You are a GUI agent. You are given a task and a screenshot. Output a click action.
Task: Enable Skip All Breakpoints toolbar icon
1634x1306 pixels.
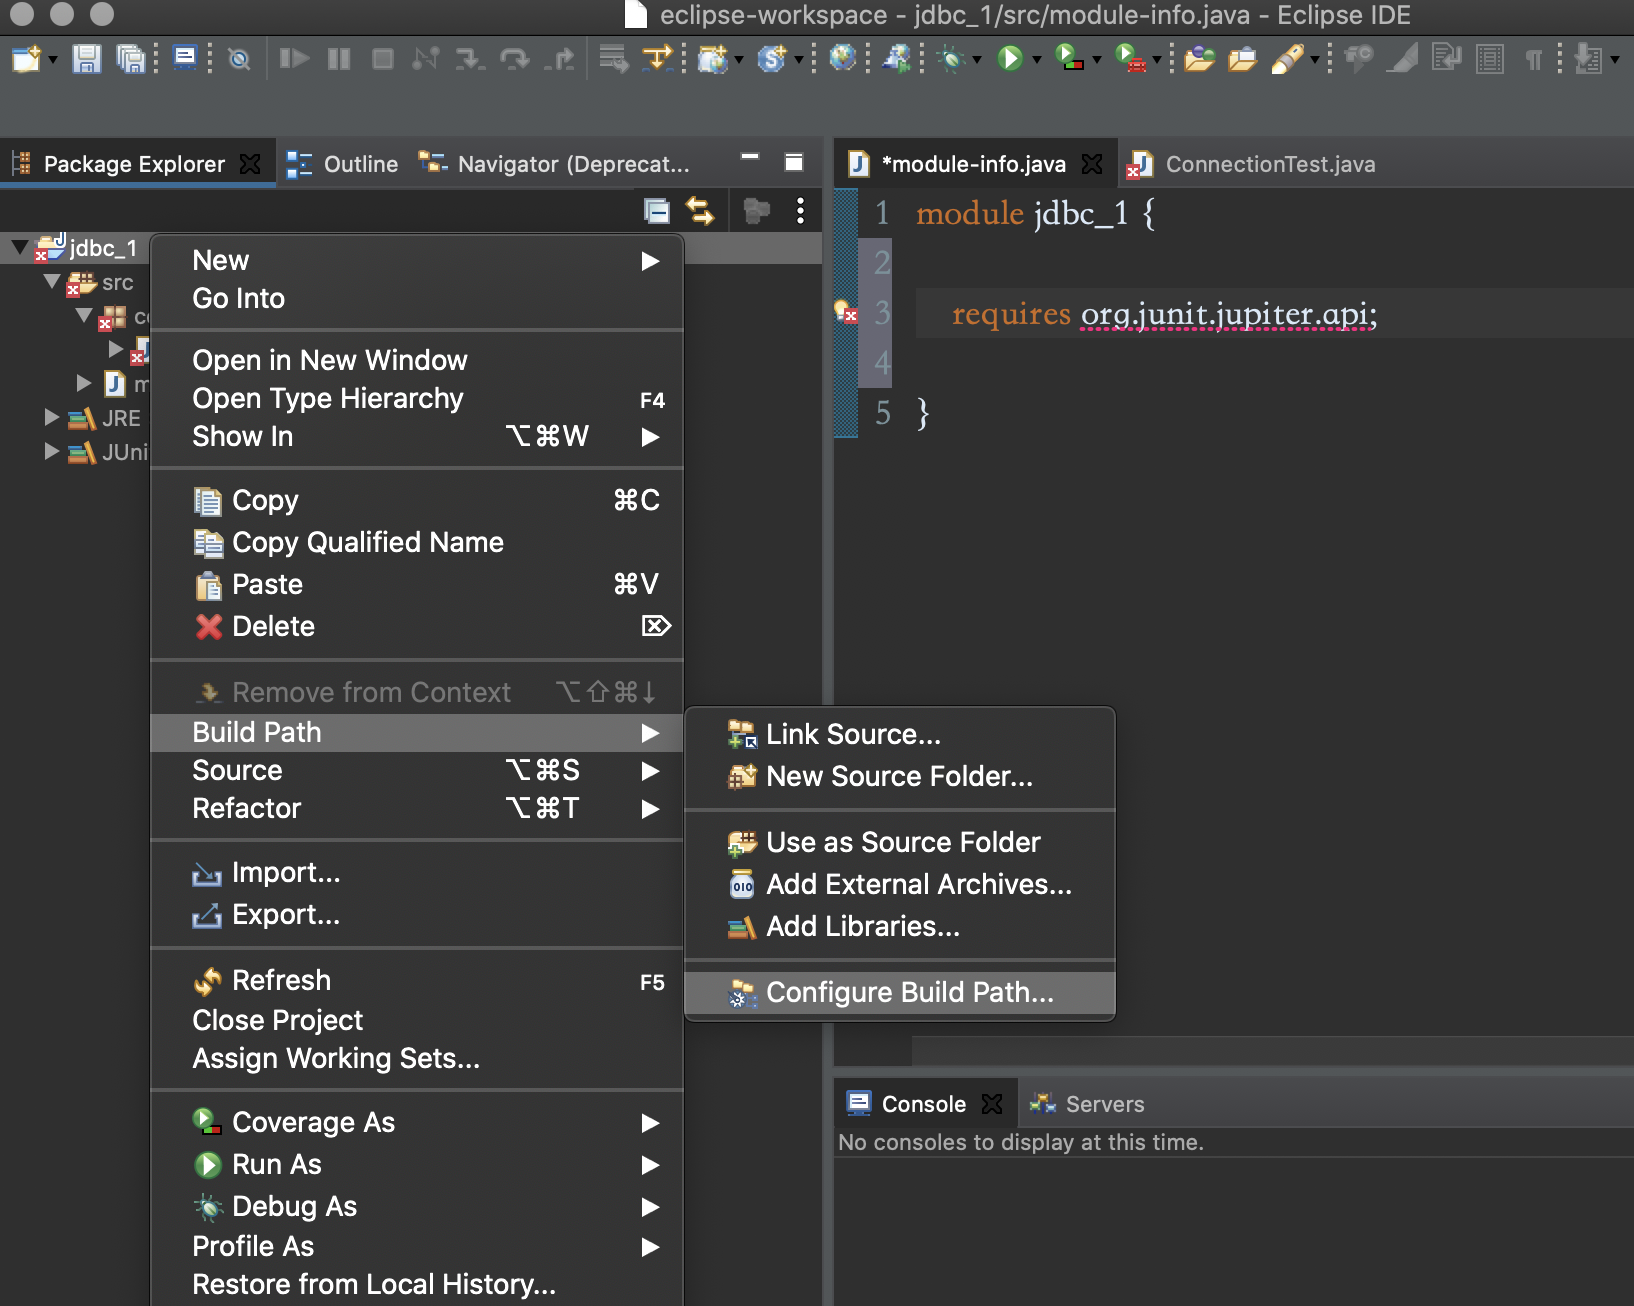pyautogui.click(x=240, y=59)
